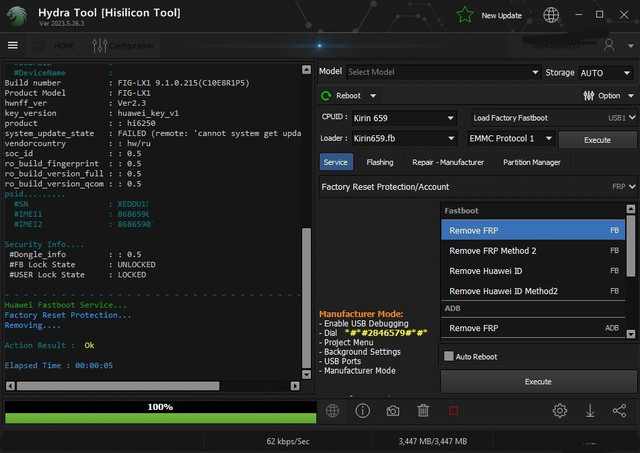
Task: Open the hamburger menu
Action: tap(13, 45)
